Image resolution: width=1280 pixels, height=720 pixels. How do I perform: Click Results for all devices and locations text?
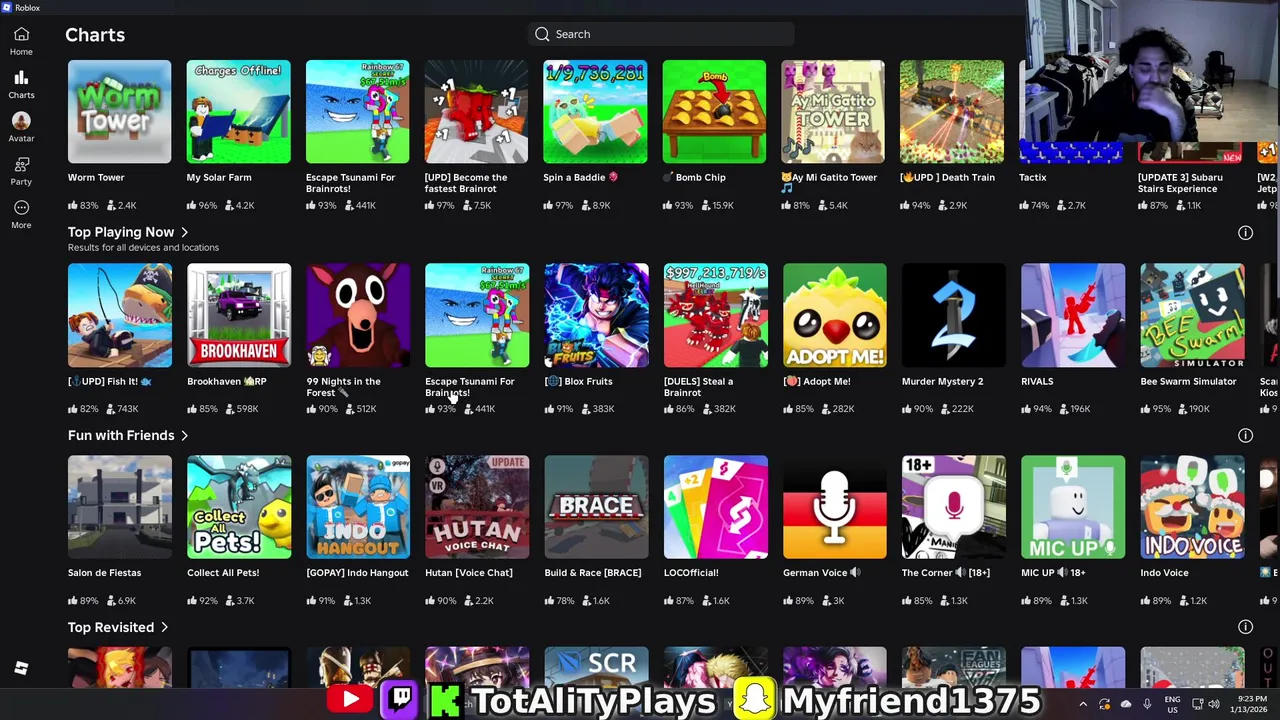(x=143, y=247)
